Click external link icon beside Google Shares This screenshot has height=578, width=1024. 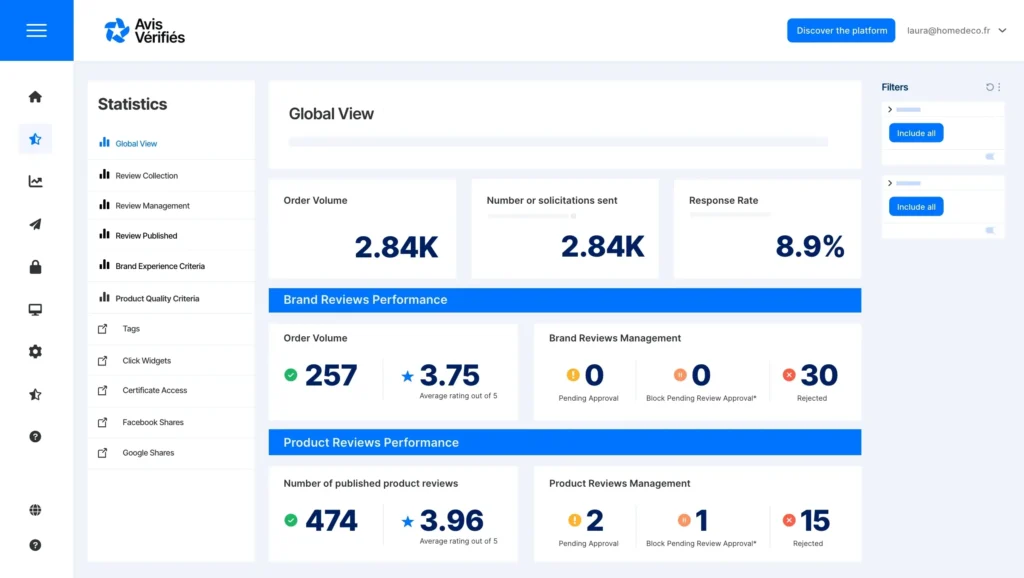point(103,453)
